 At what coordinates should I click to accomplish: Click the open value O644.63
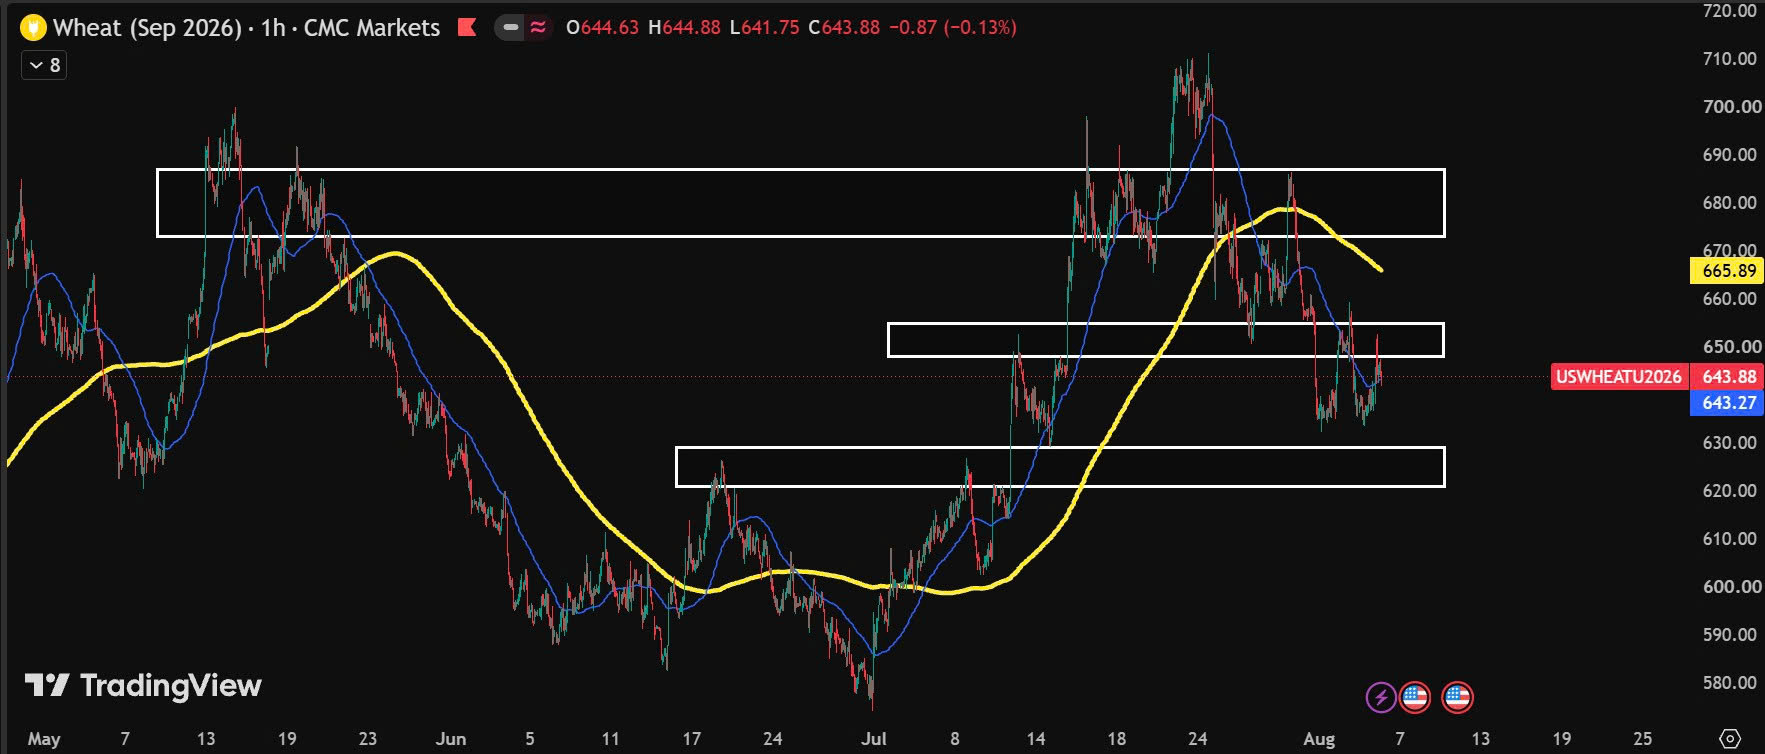tap(602, 27)
